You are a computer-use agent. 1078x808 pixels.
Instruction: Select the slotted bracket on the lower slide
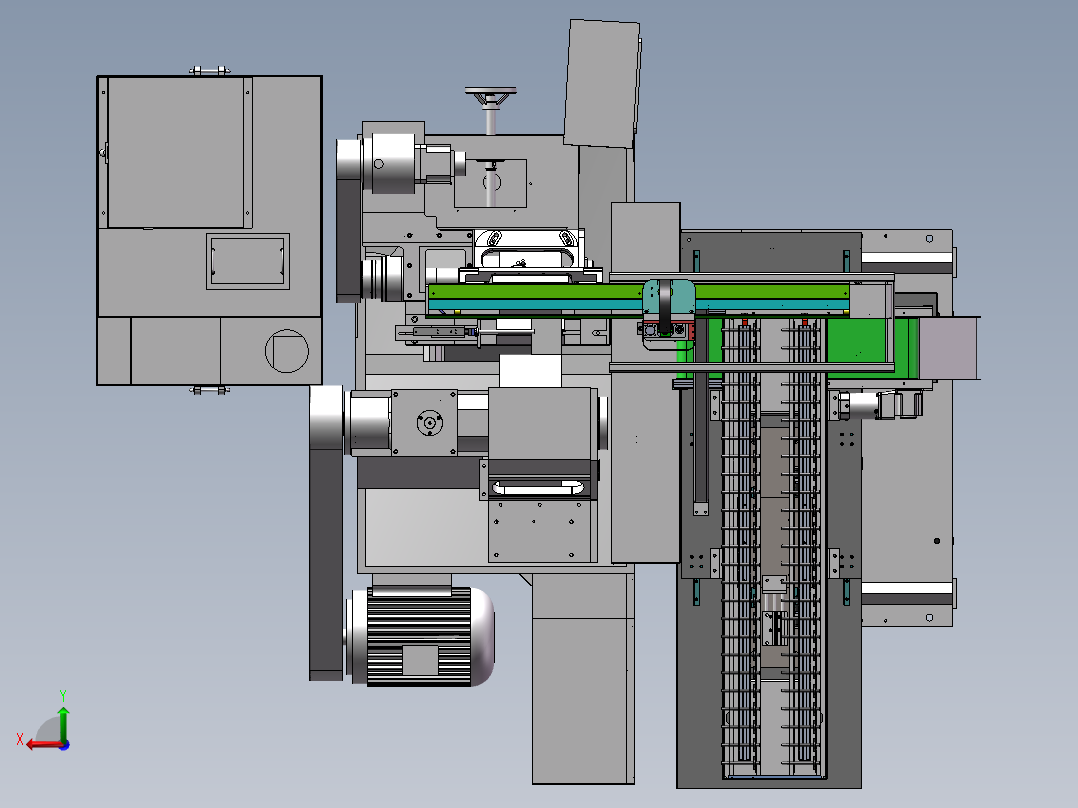click(538, 488)
